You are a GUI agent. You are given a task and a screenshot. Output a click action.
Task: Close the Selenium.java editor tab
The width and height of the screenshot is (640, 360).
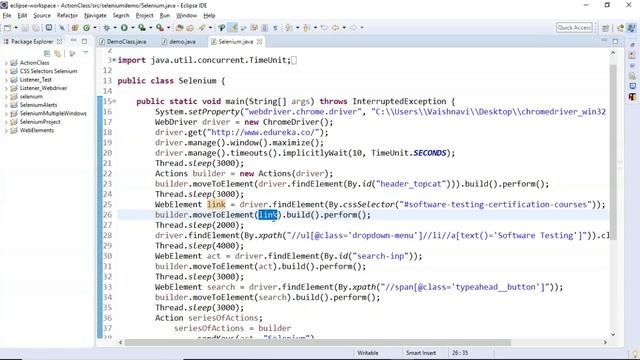[259, 42]
